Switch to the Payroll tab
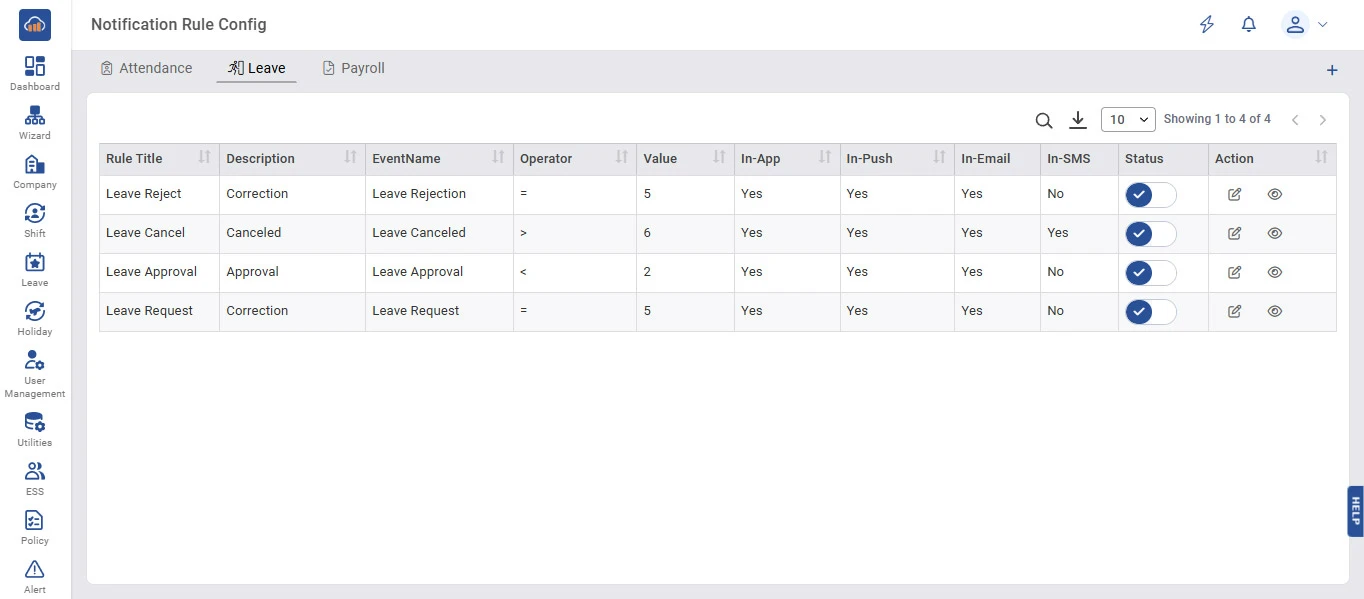Image resolution: width=1364 pixels, height=599 pixels. pos(353,68)
